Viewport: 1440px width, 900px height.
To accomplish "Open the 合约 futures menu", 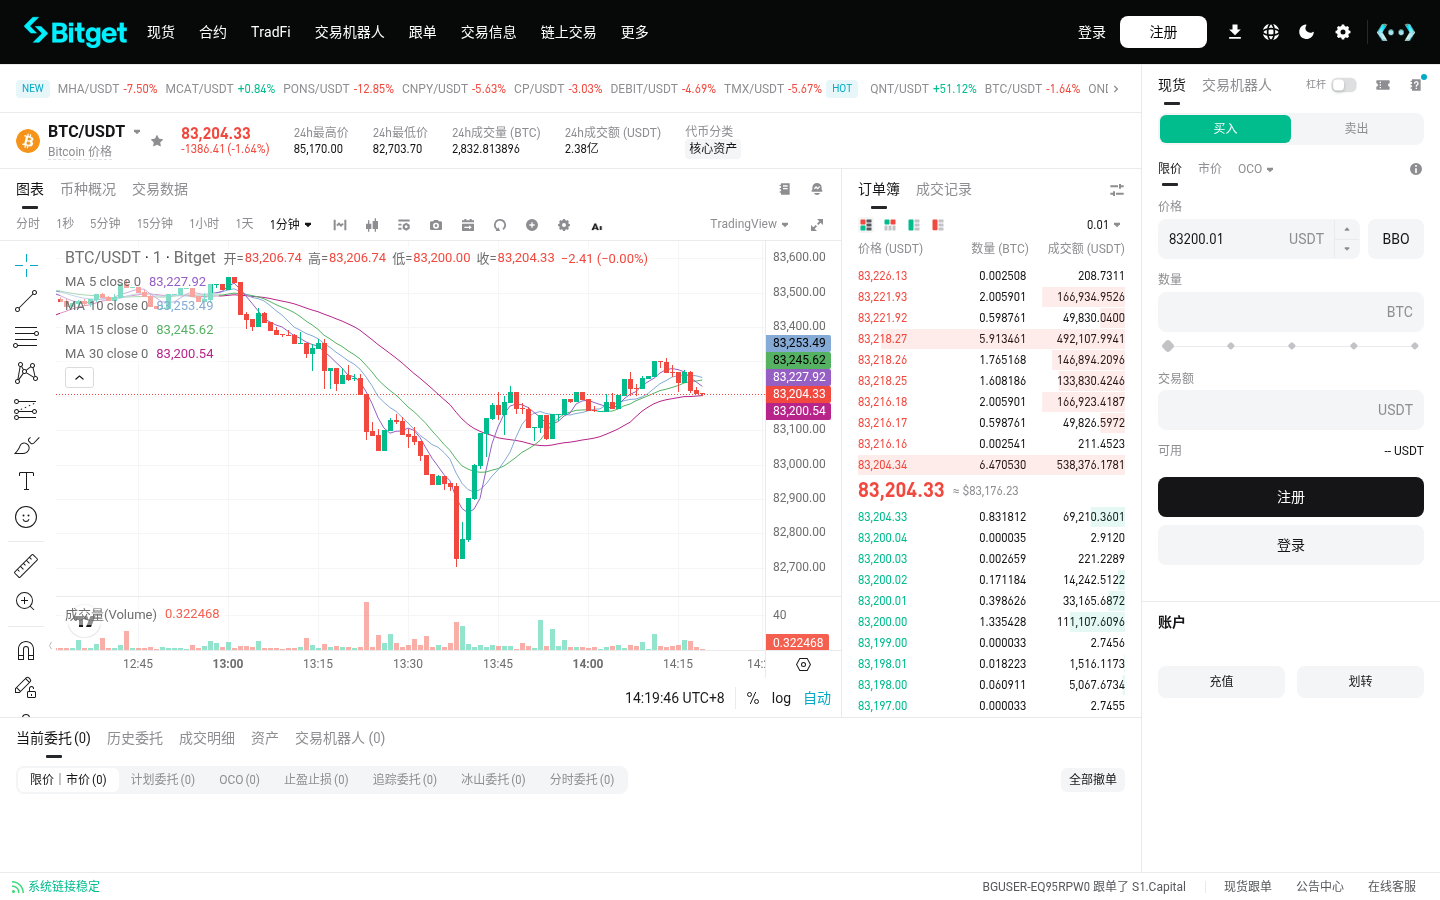I will (213, 32).
